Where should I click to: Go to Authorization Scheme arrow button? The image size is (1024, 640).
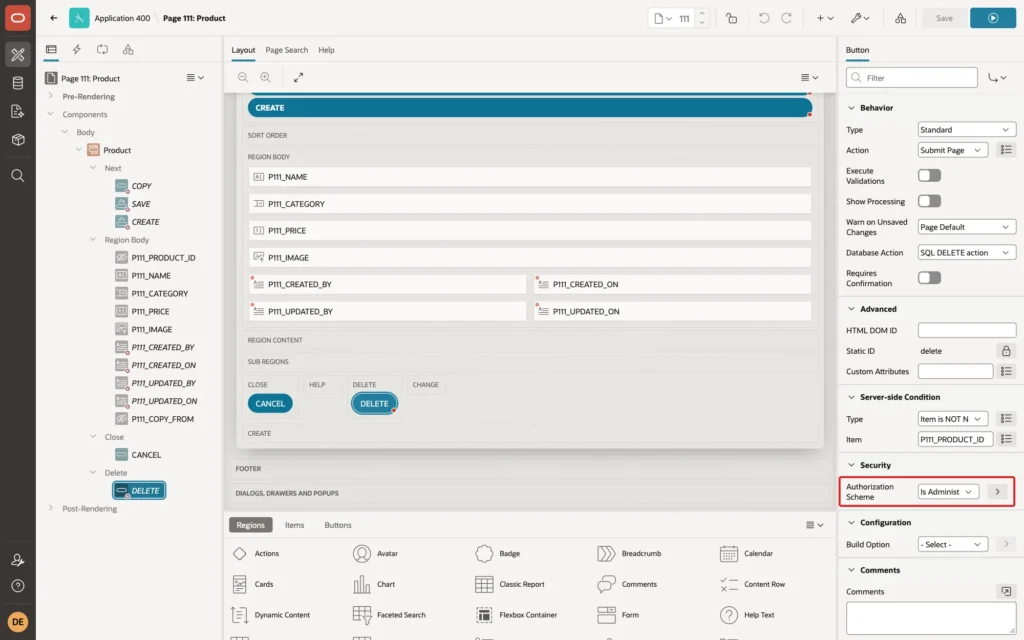(x=997, y=492)
